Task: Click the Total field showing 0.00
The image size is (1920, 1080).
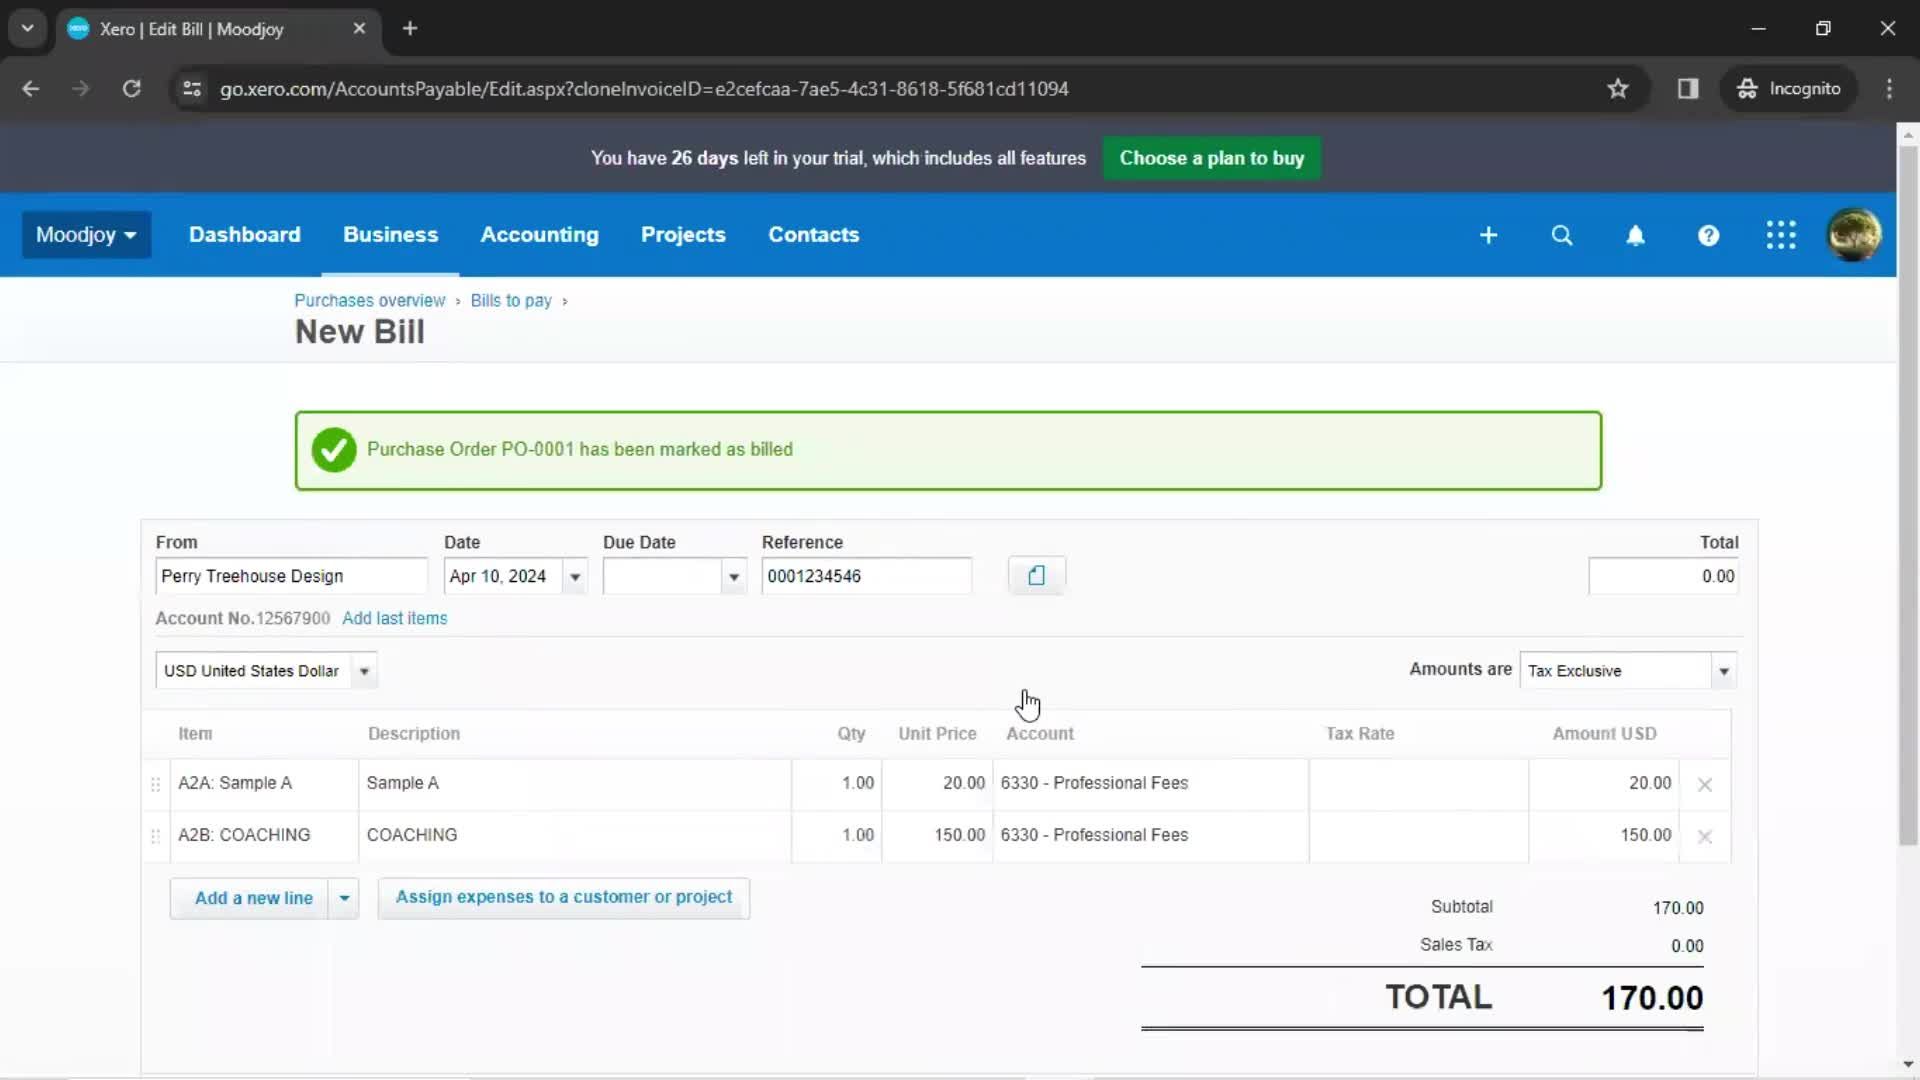Action: [x=1663, y=576]
